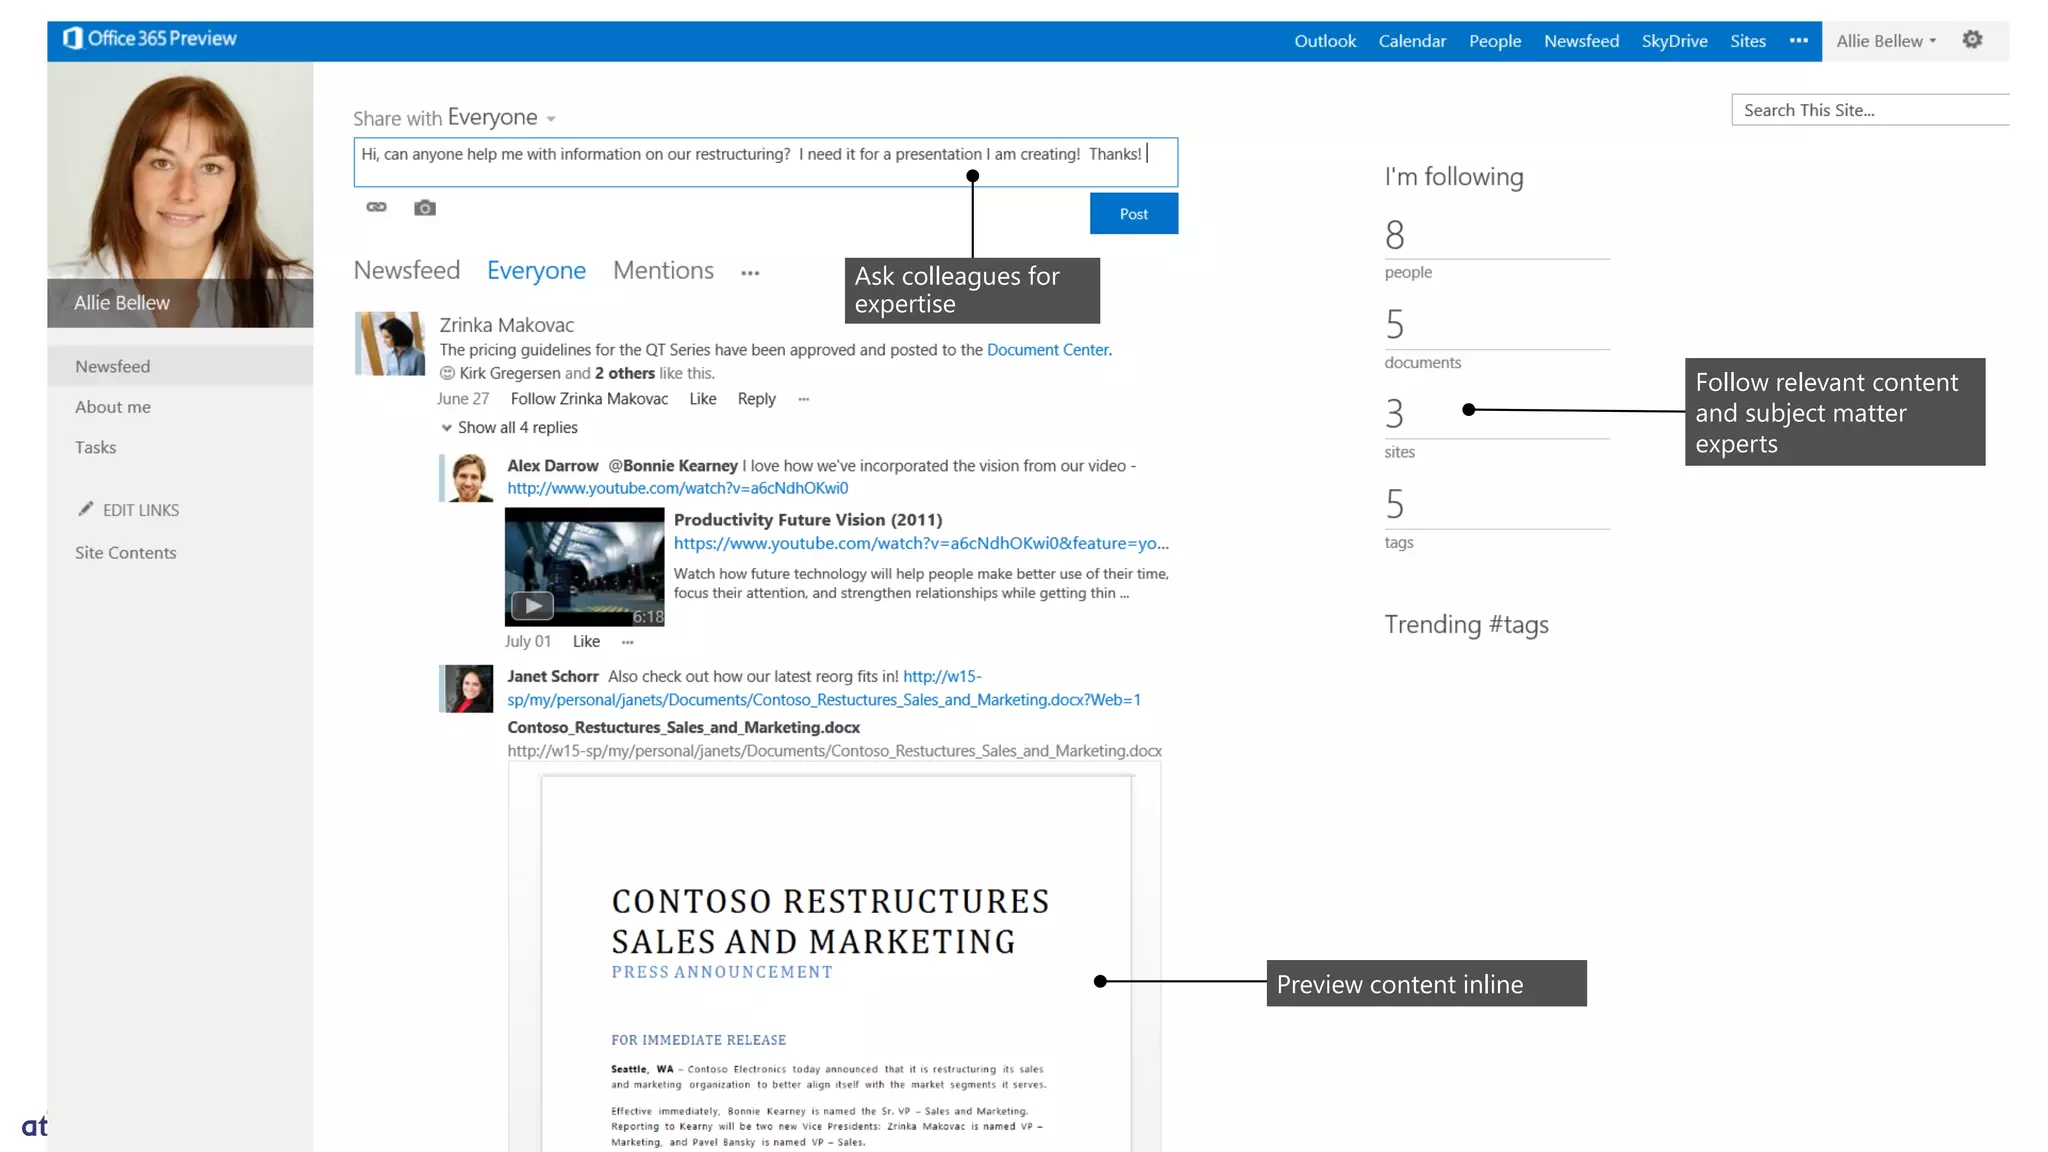Open the Contoso_Restuctures_Sales_and_Marketing.docx title
Screen dimensions: 2048x1152
[683, 728]
